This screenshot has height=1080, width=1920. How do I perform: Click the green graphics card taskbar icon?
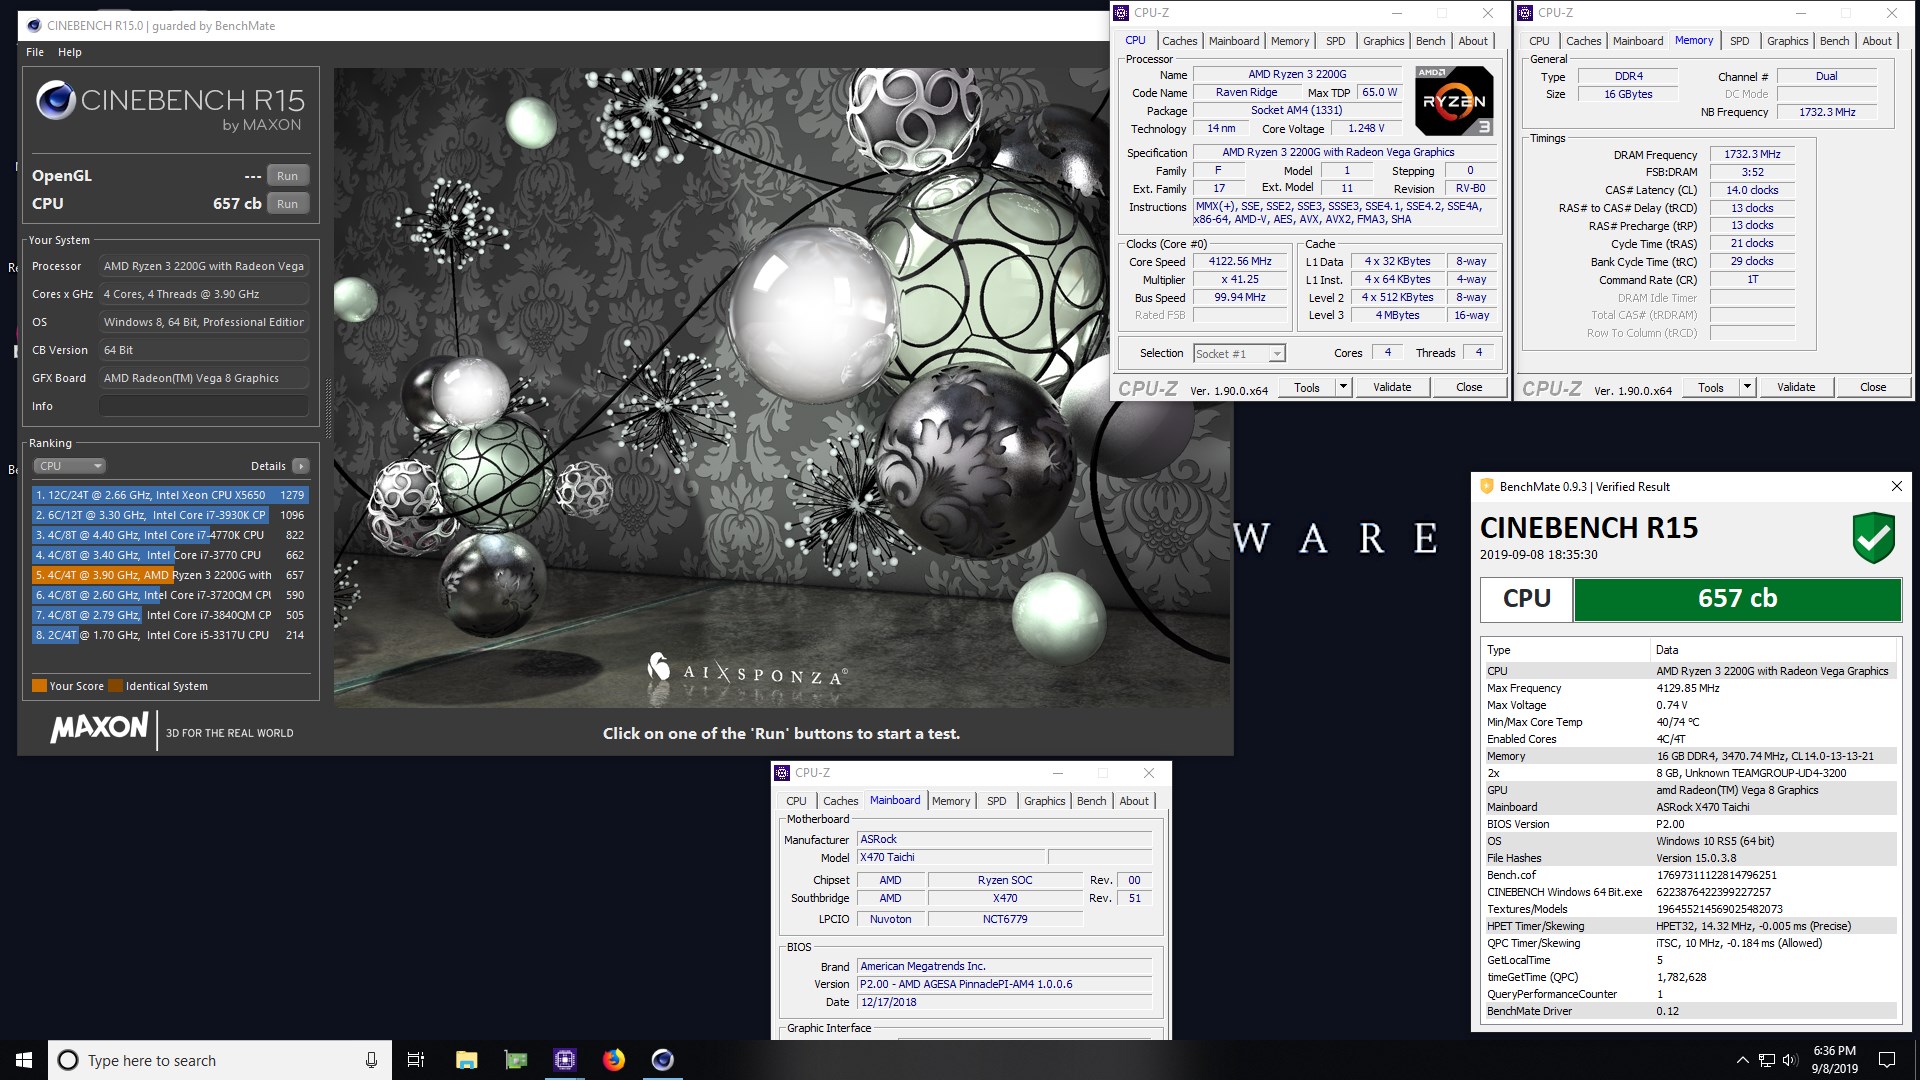pyautogui.click(x=515, y=1060)
